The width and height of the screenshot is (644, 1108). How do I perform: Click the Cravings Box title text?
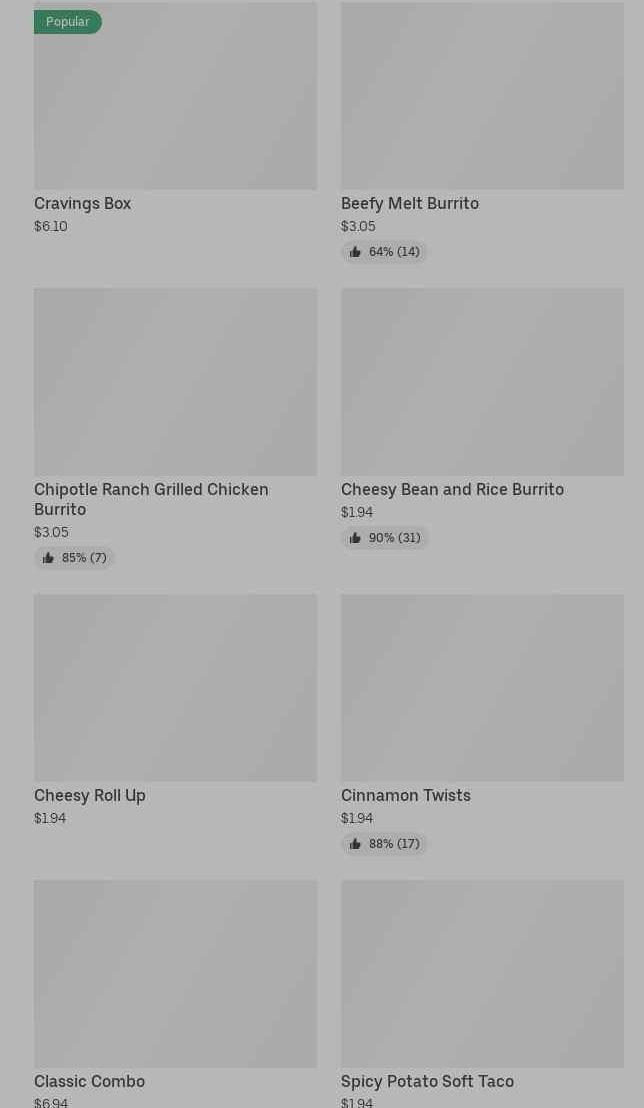click(83, 204)
